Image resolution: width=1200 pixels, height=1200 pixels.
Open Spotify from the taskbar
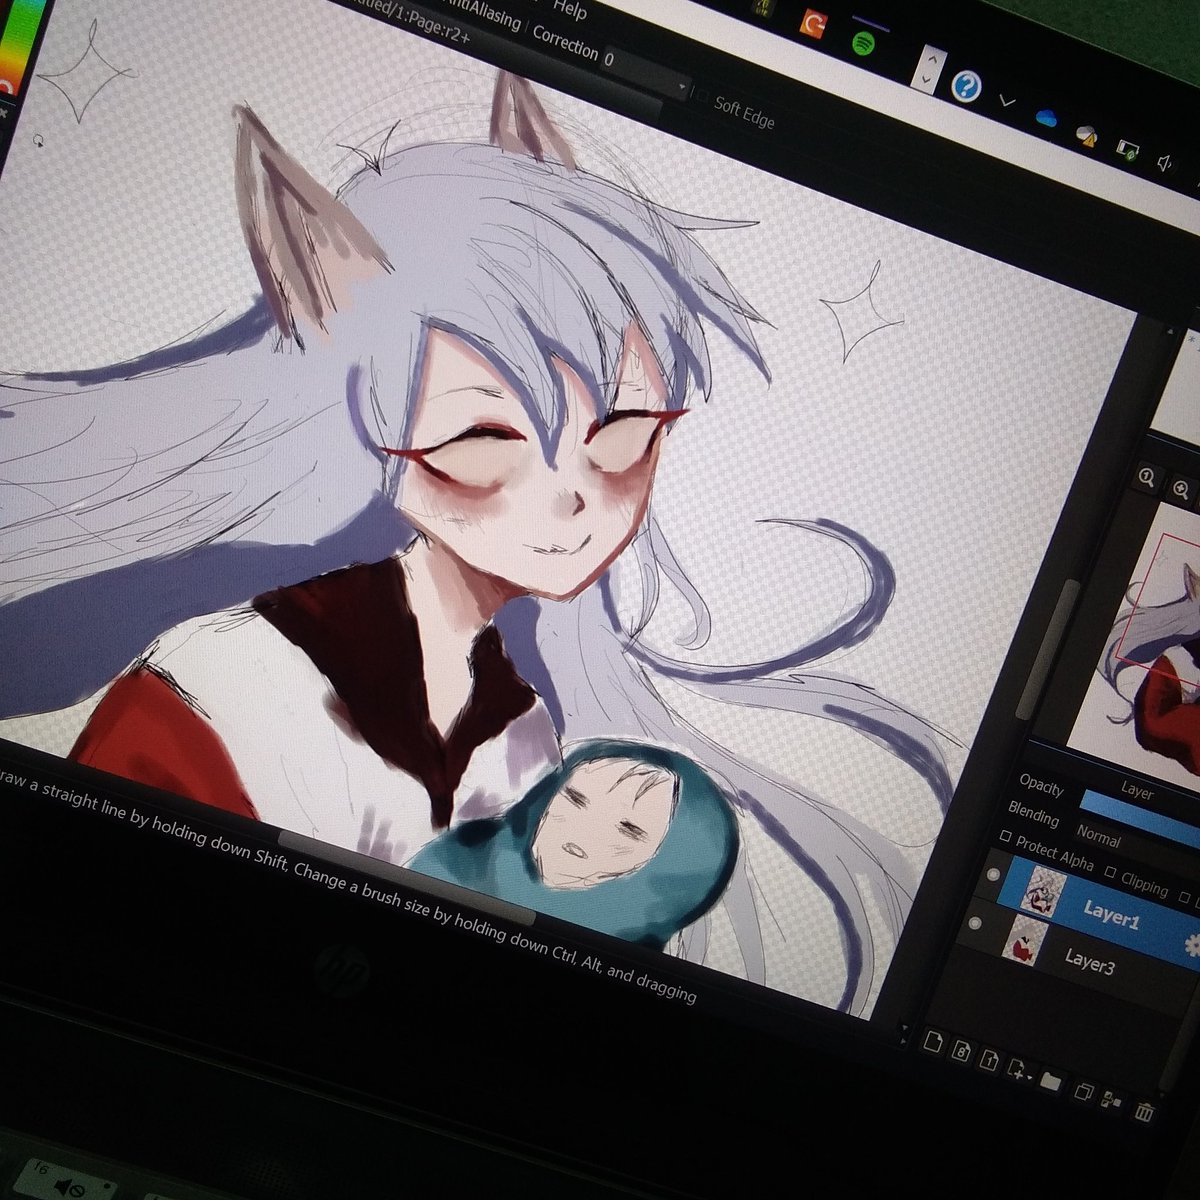point(864,42)
